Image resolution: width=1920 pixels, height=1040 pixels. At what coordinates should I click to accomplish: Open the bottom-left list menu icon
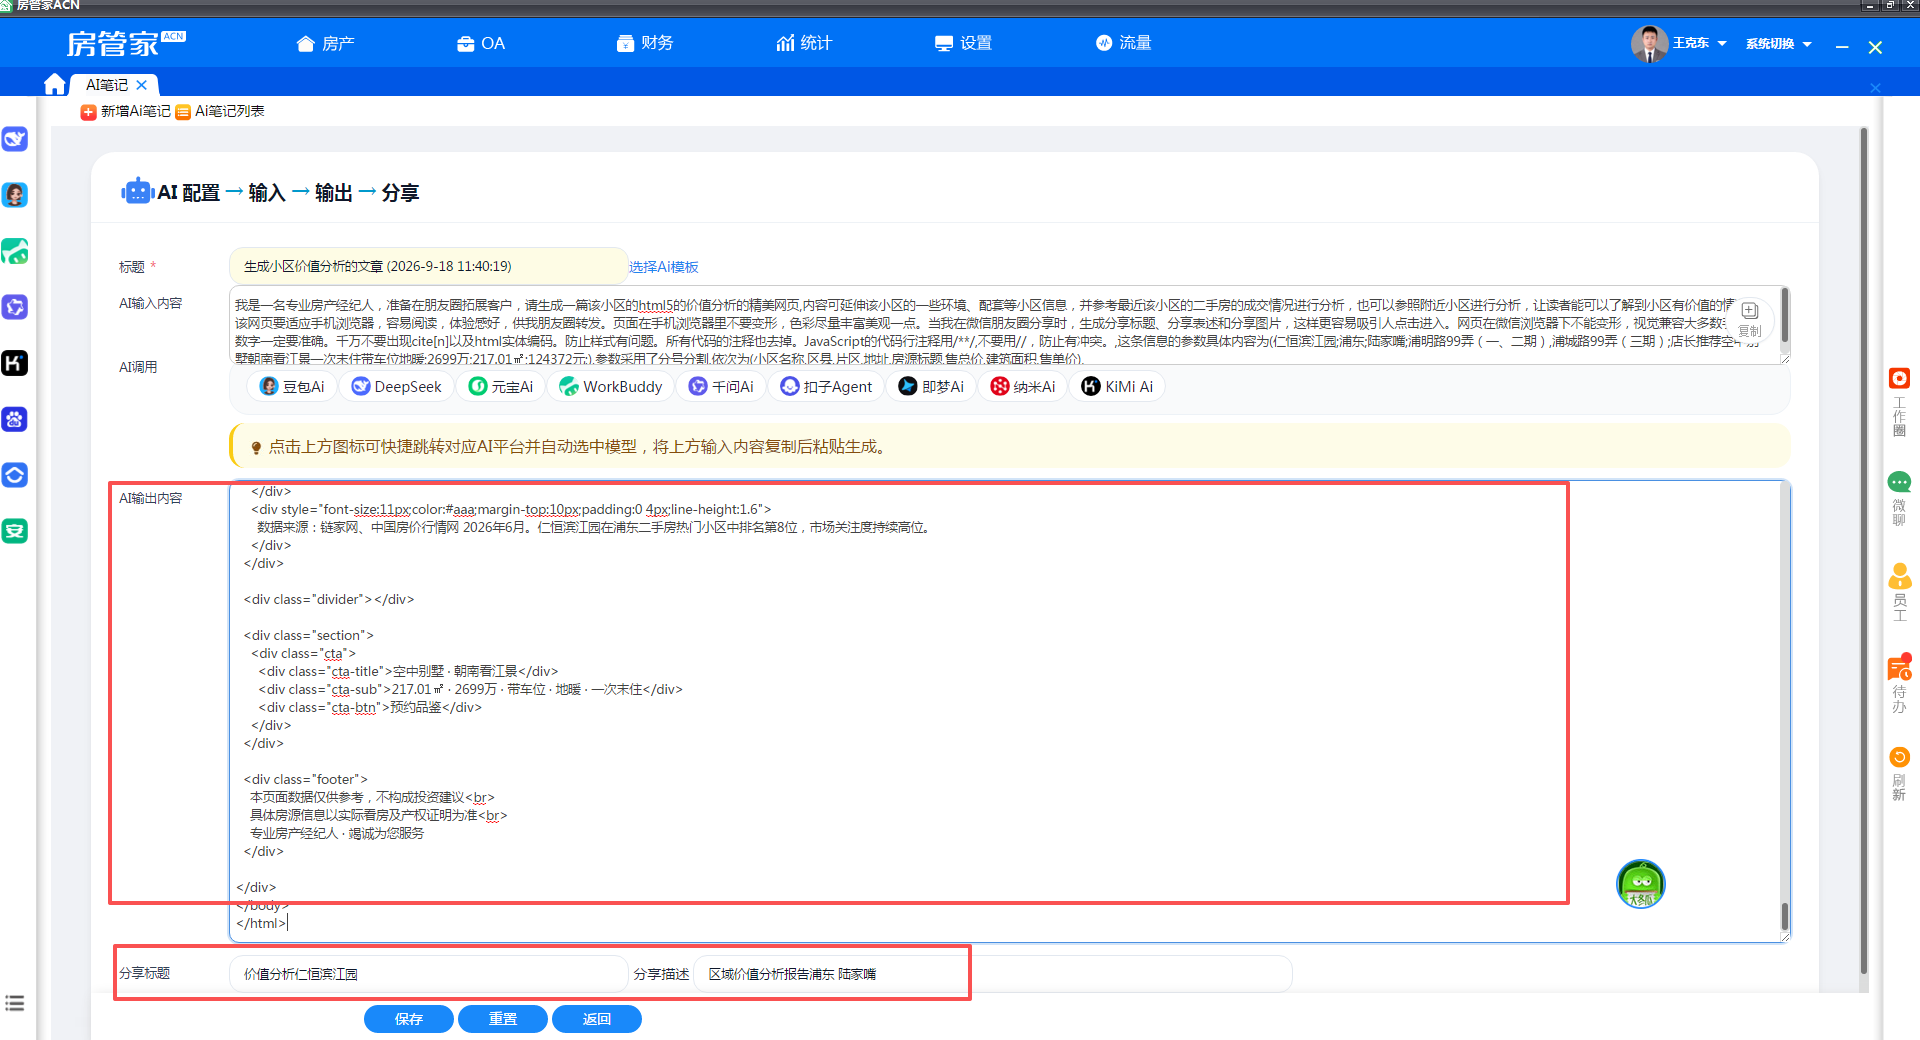point(15,1003)
